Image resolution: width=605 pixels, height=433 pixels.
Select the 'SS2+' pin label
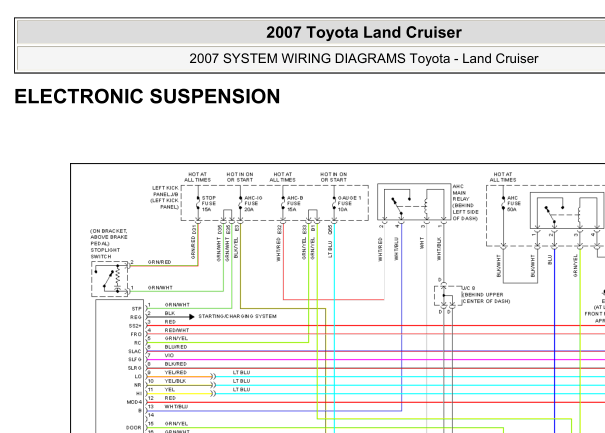point(135,326)
